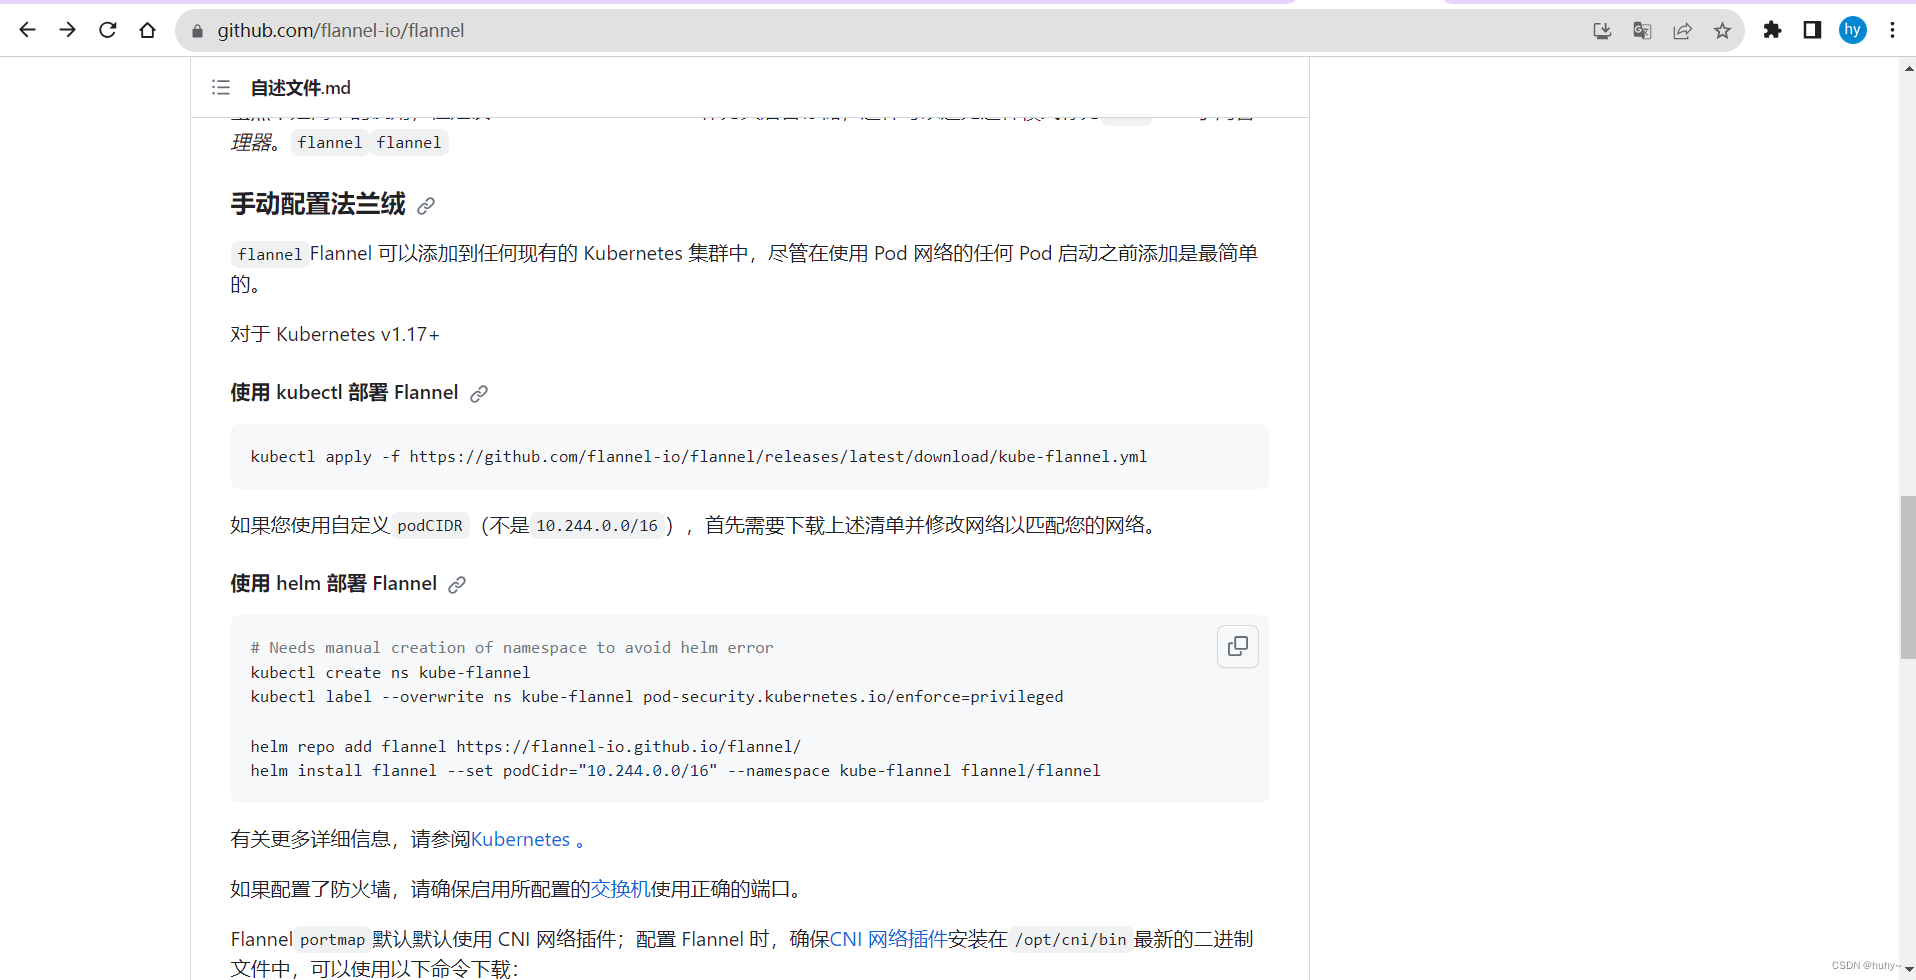Copy the helm install code block
The image size is (1916, 980).
pyautogui.click(x=1237, y=646)
